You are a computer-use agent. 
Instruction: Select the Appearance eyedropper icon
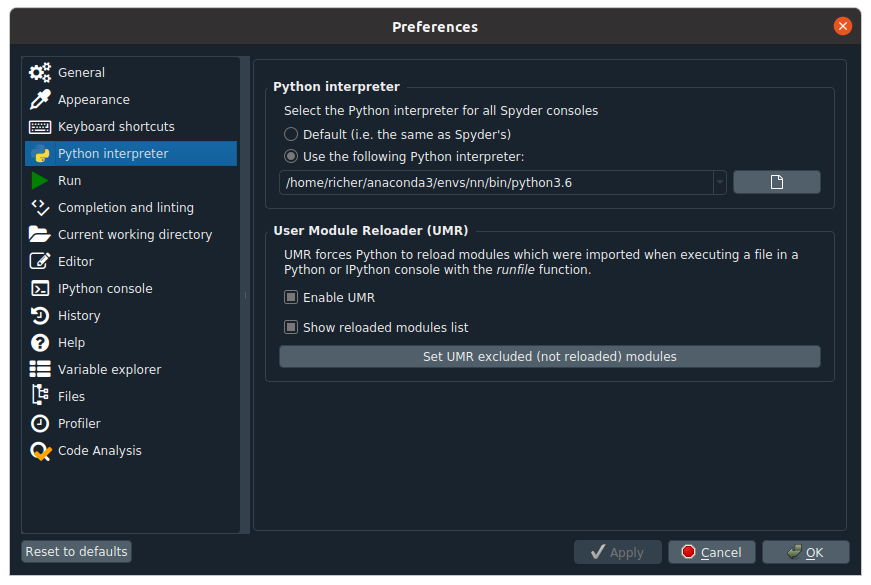pos(40,100)
